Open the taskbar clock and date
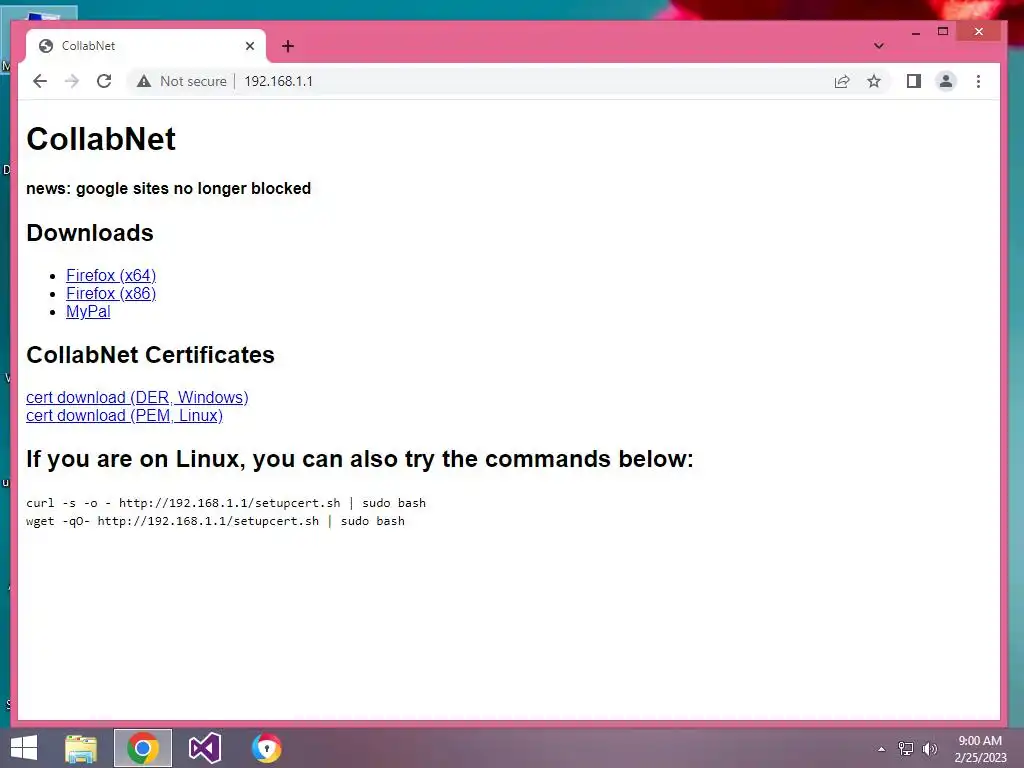Image resolution: width=1024 pixels, height=768 pixels. (x=980, y=749)
